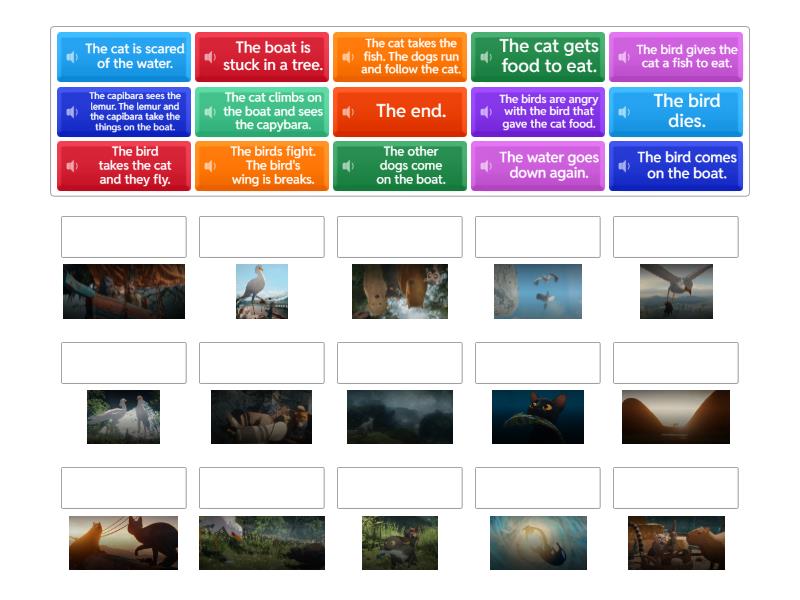Play audio for 'The cat is scared of the water'
Viewport: 800px width, 600px height.
pos(72,57)
